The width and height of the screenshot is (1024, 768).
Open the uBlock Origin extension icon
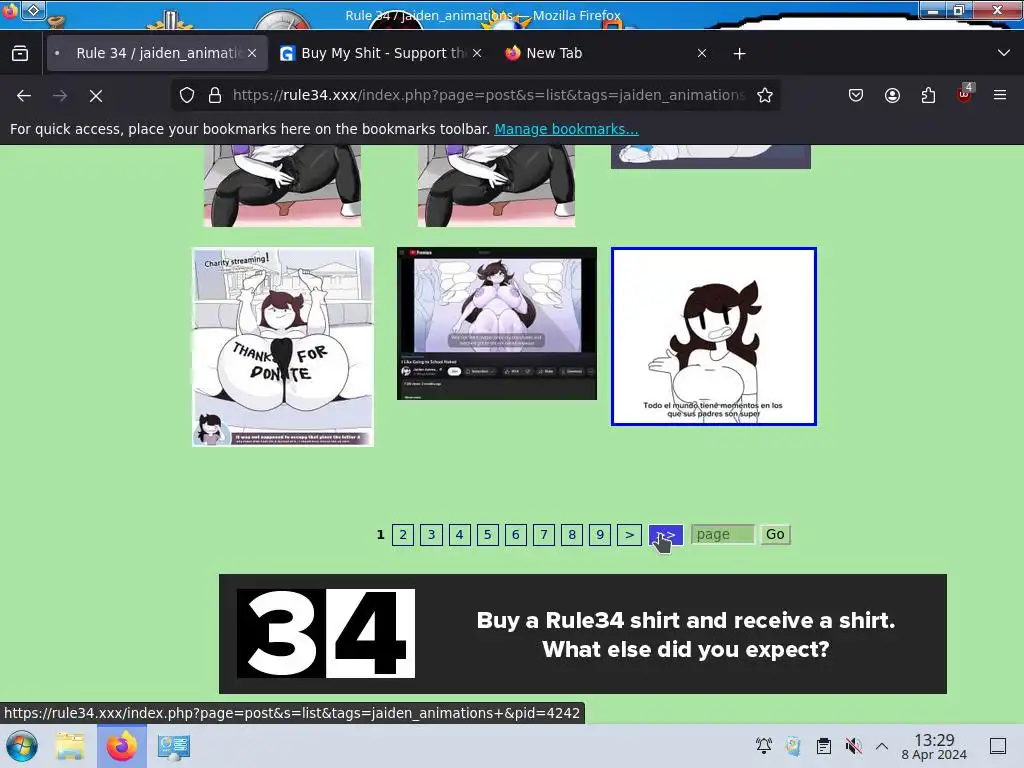pyautogui.click(x=965, y=94)
